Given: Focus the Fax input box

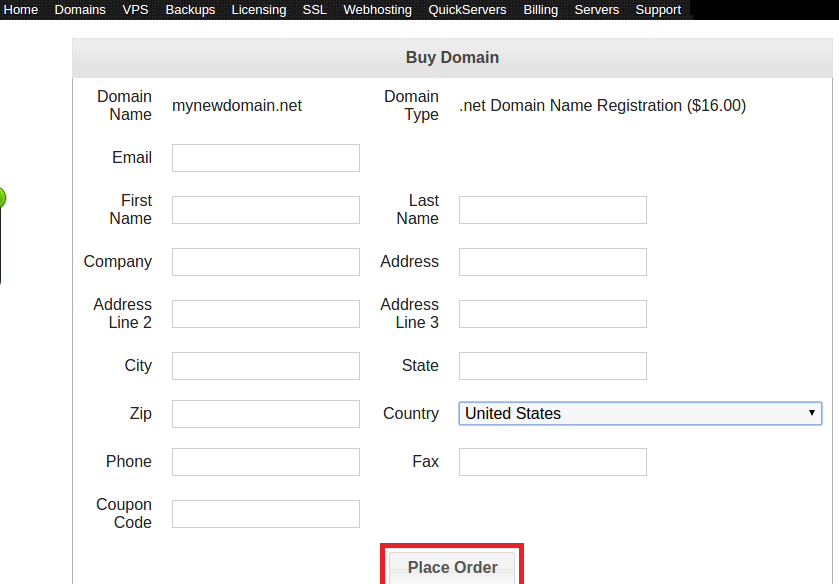Looking at the screenshot, I should [551, 461].
